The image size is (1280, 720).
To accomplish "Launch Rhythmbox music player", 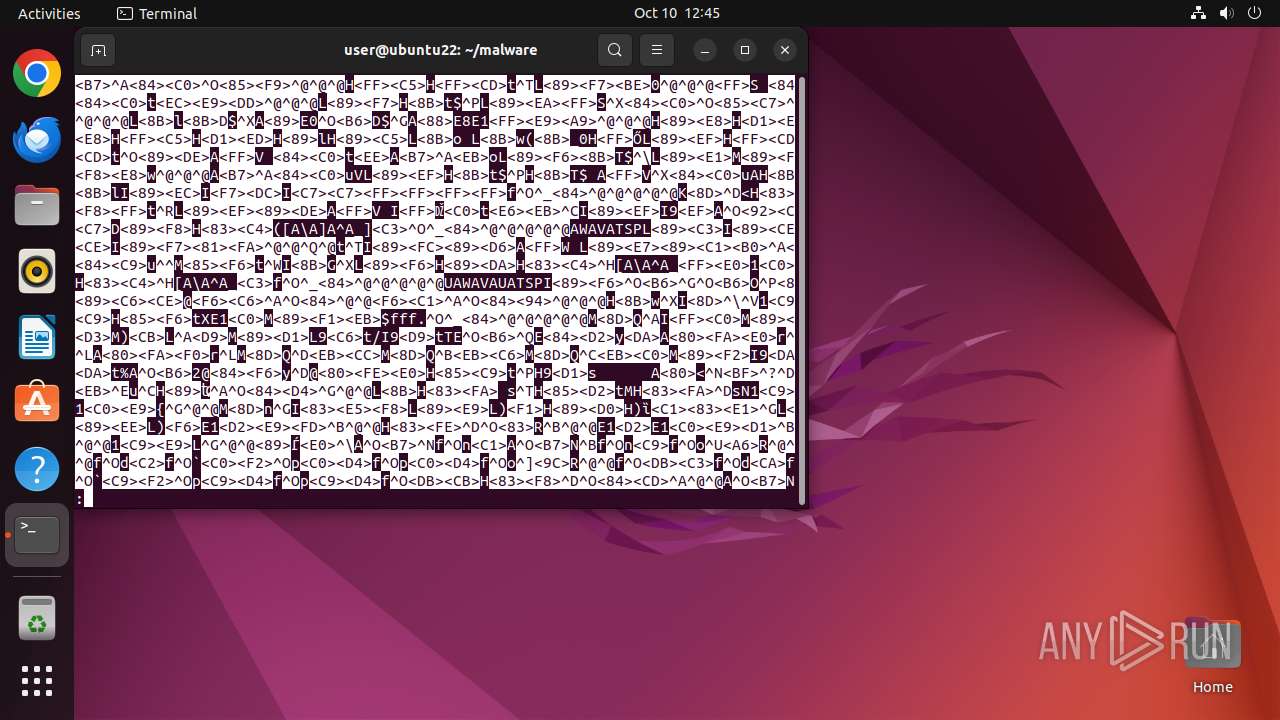I will click(37, 271).
